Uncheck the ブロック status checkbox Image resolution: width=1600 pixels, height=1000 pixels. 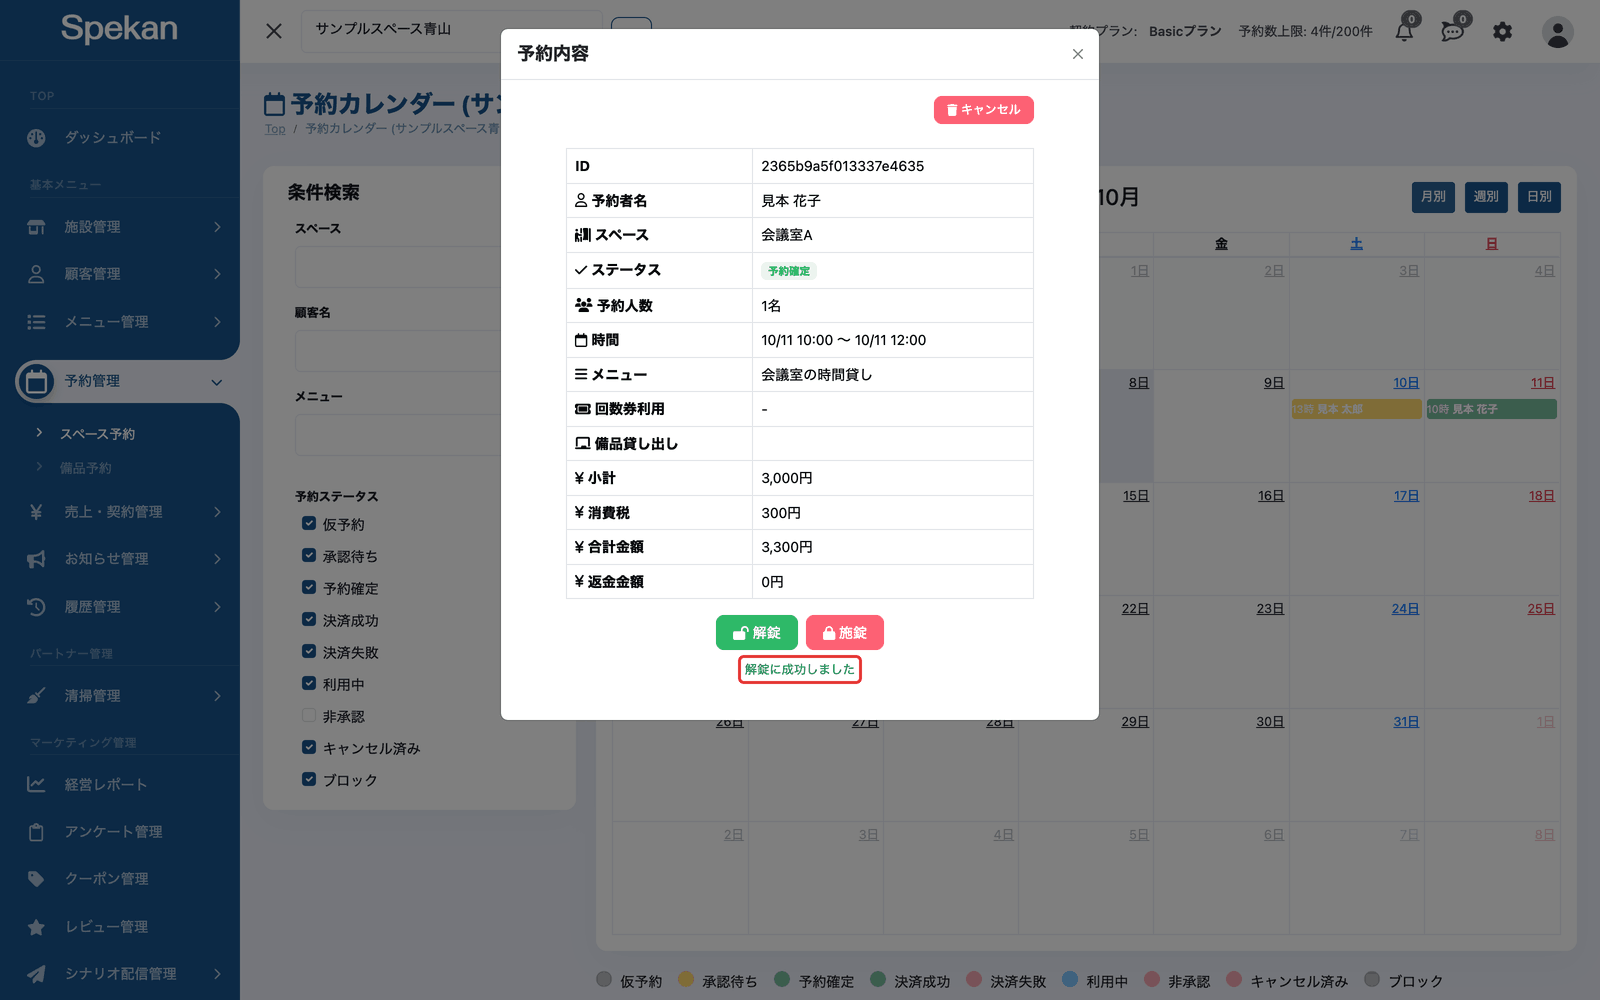(309, 779)
